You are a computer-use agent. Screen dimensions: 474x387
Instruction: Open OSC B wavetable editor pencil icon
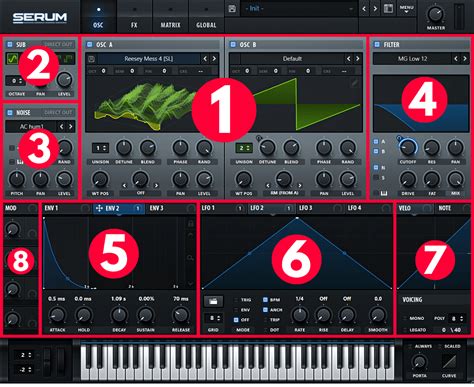pos(354,82)
